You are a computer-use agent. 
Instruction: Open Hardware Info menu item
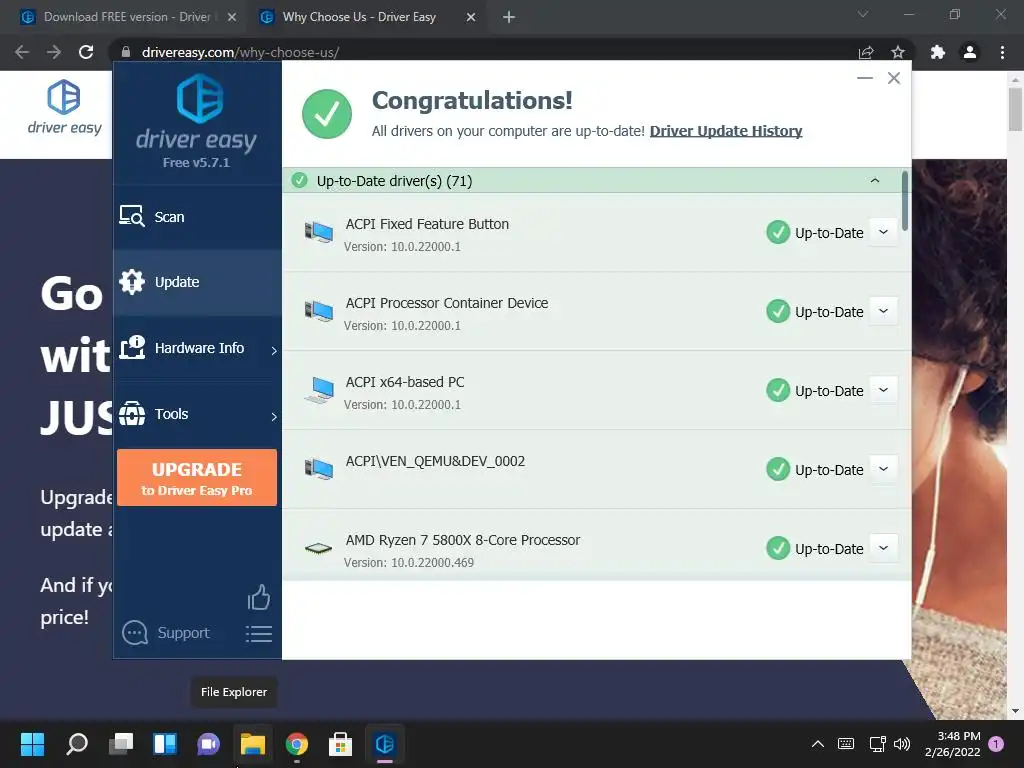[197, 348]
